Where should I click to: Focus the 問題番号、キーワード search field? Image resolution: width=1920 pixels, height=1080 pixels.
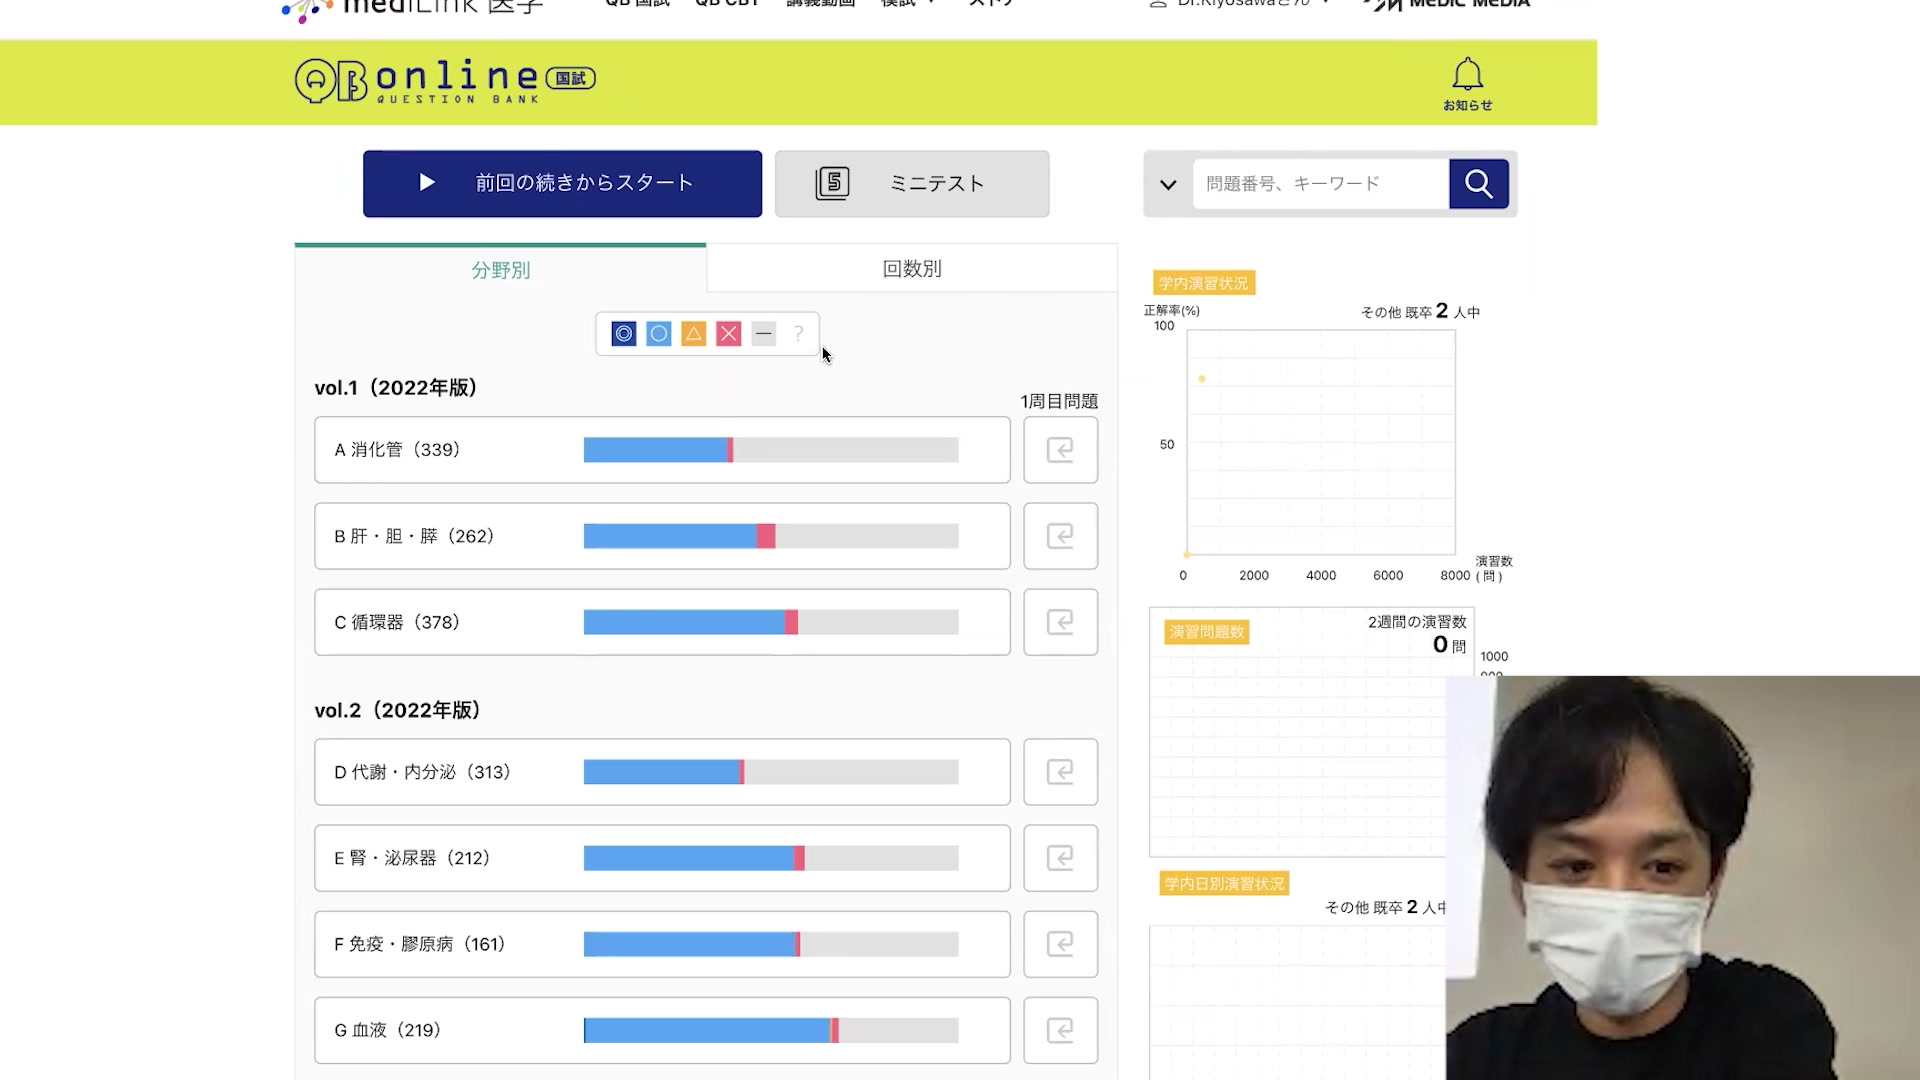pyautogui.click(x=1319, y=184)
